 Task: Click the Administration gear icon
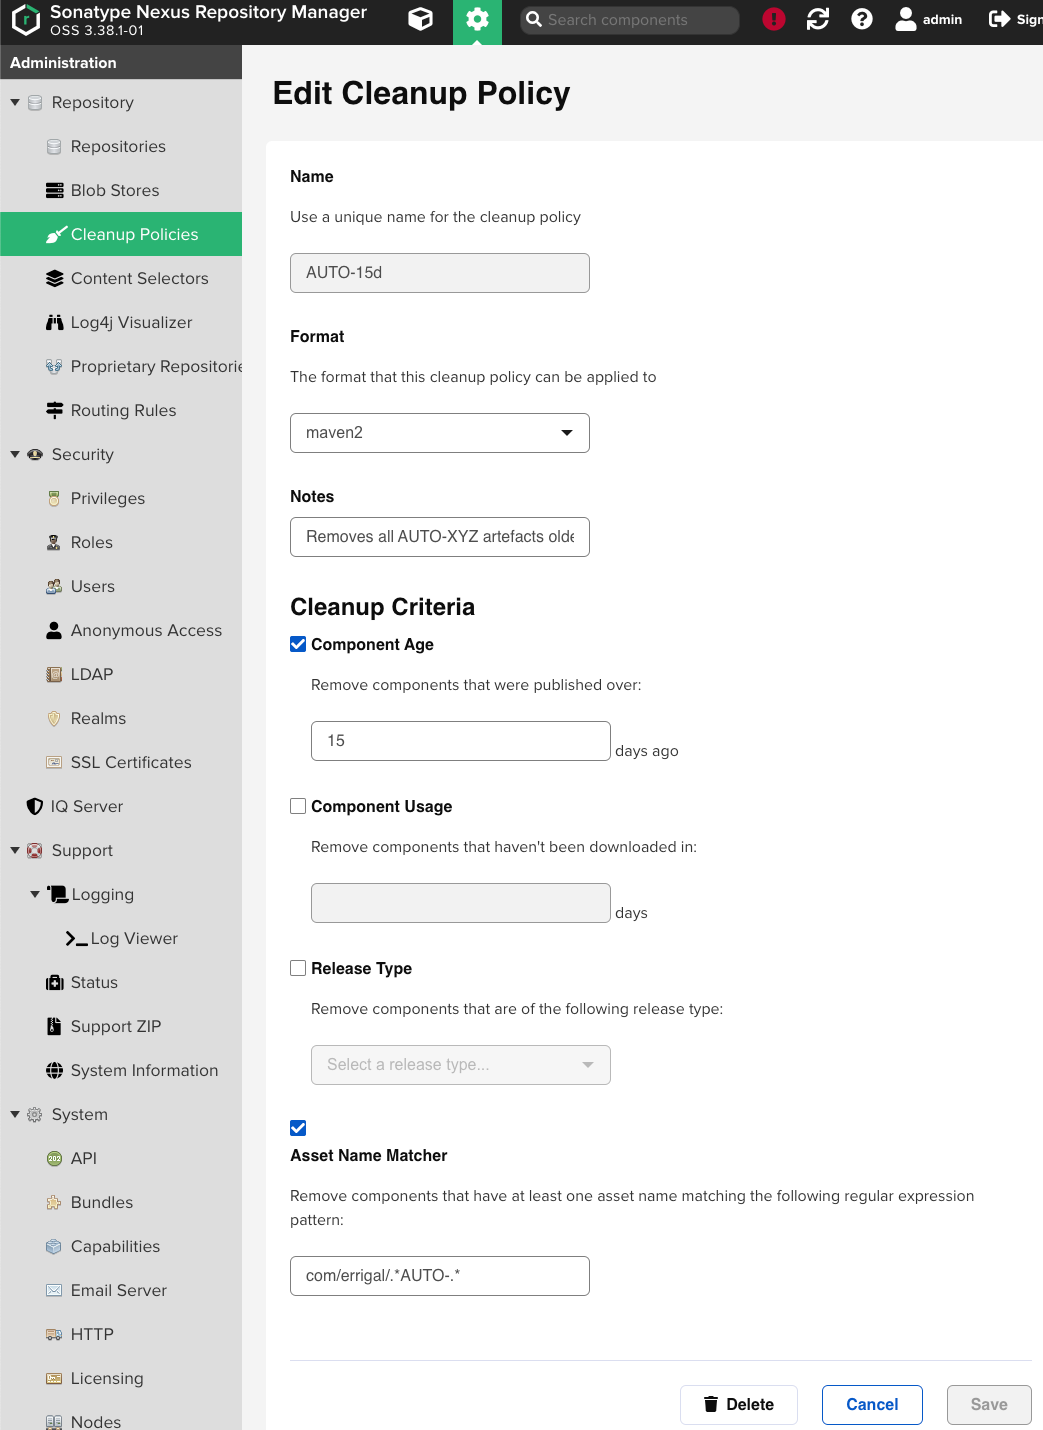point(477,19)
